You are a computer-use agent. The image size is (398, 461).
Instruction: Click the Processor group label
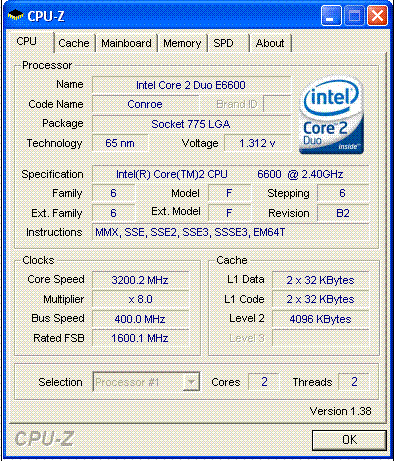click(x=47, y=65)
